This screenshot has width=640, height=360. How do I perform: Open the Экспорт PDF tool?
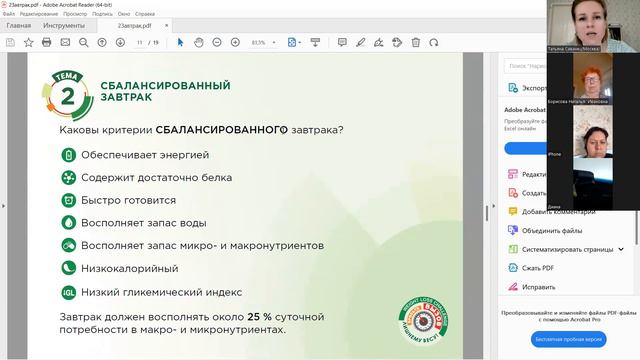click(x=527, y=88)
